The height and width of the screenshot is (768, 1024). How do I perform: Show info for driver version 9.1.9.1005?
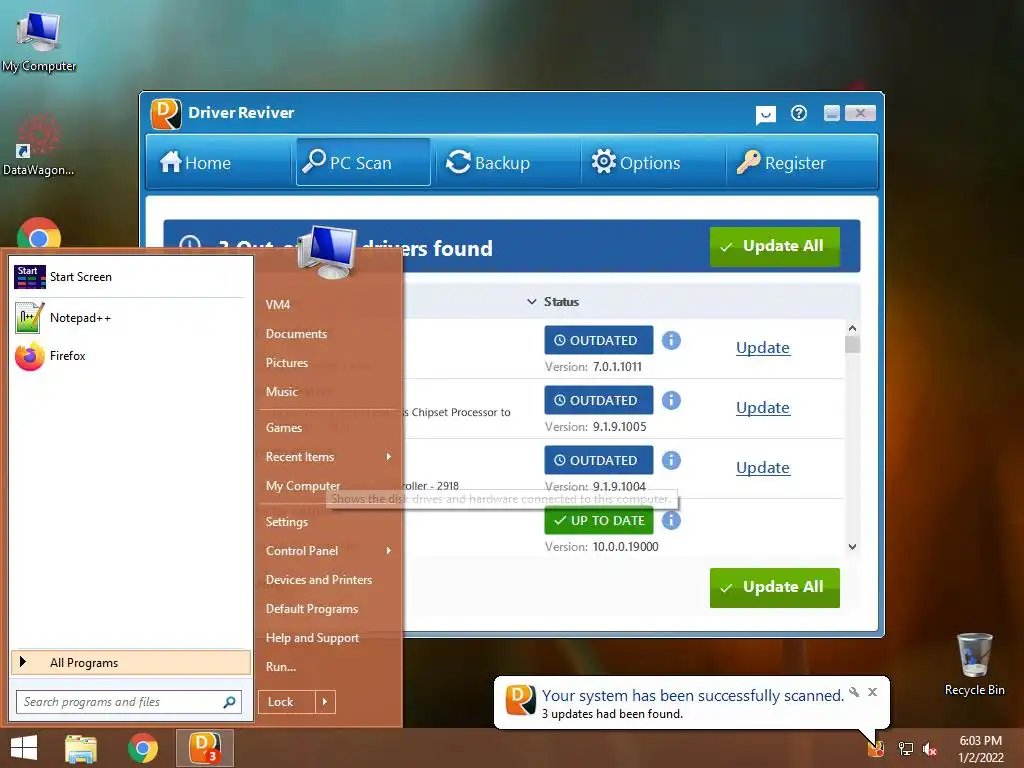671,400
